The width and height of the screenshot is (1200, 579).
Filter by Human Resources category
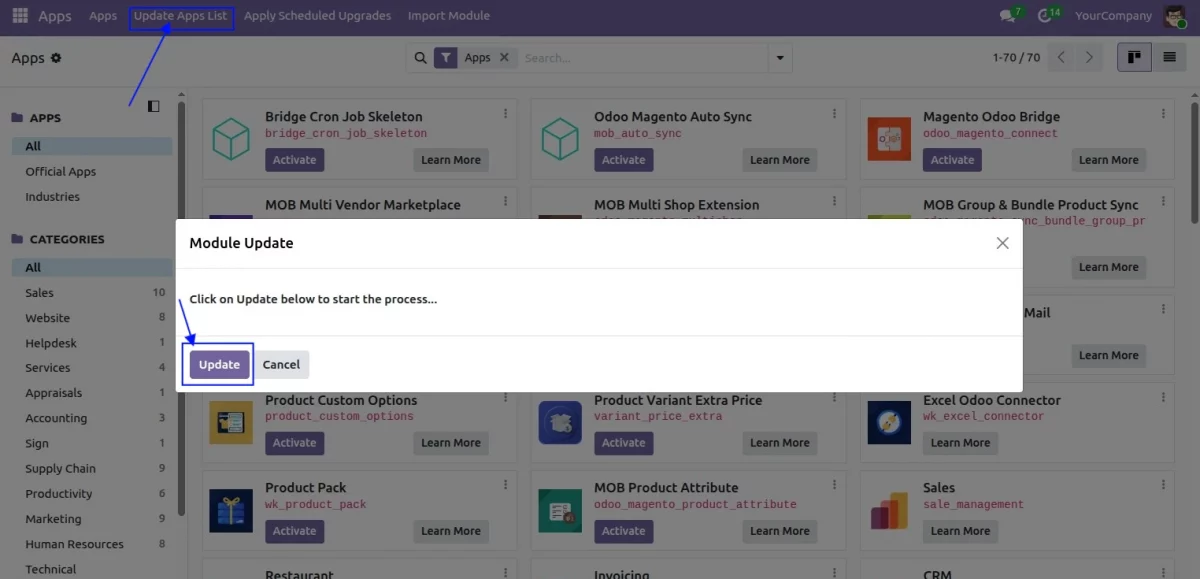[92, 545]
